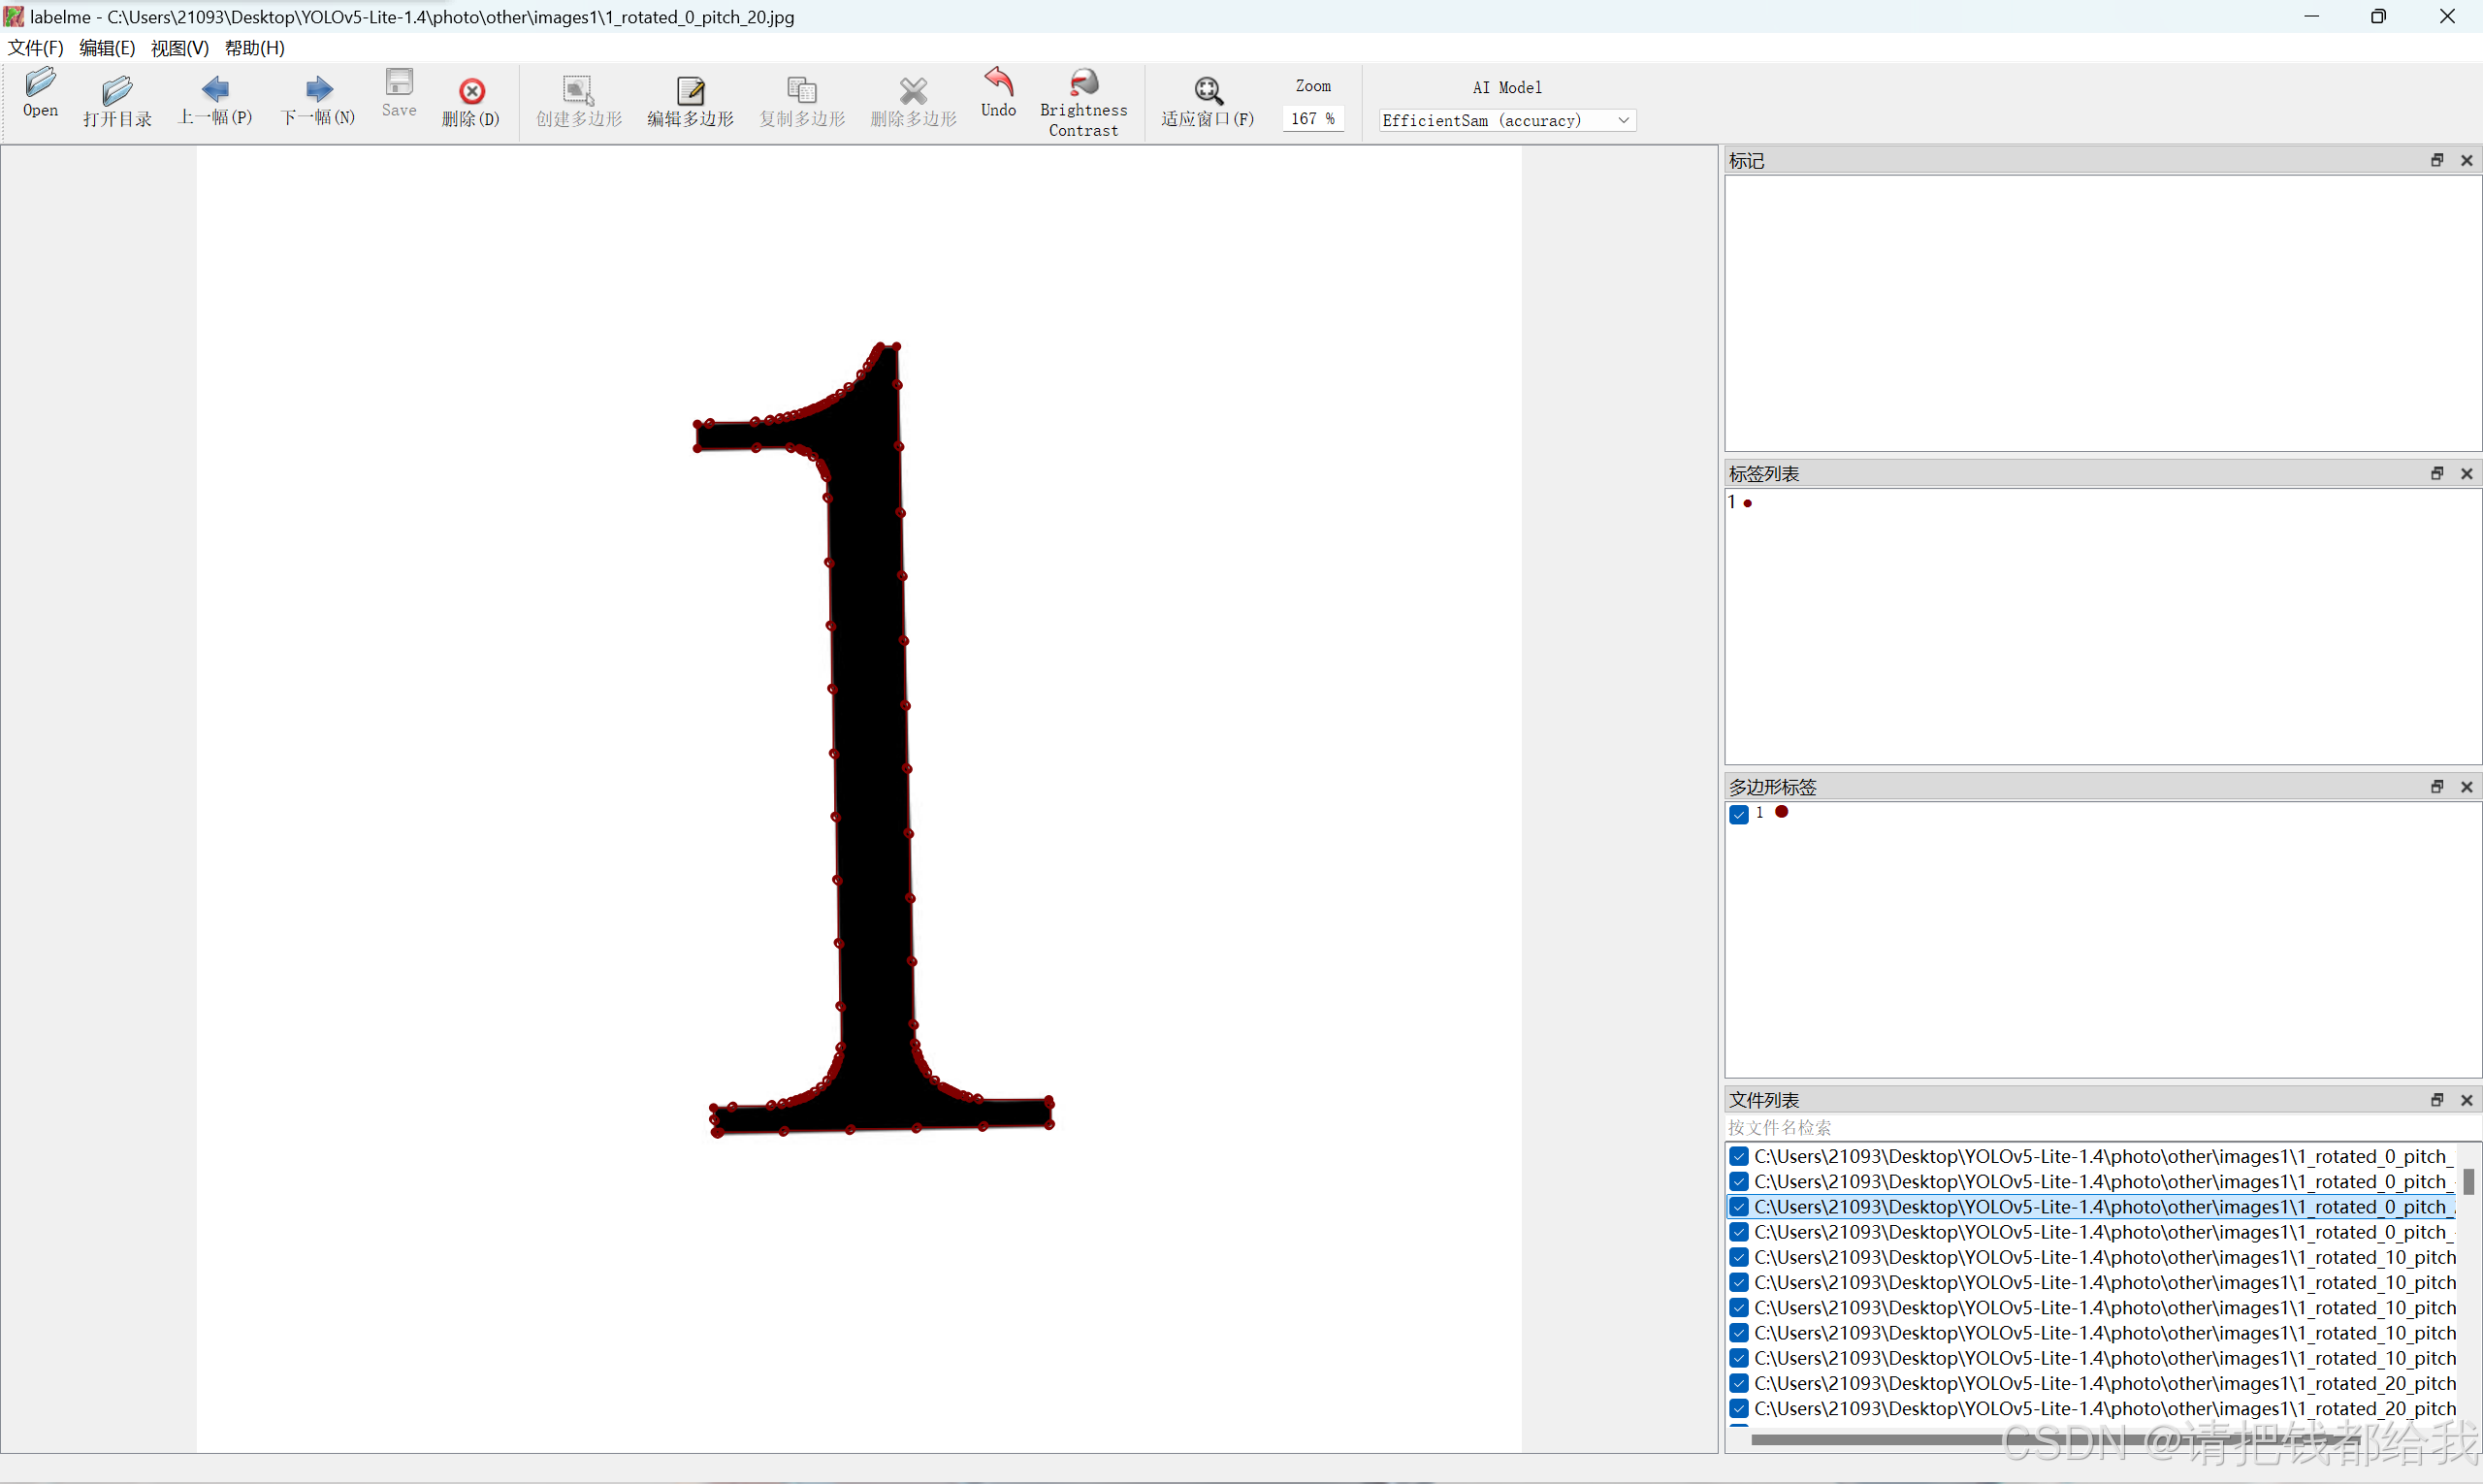The image size is (2483, 1484).
Task: Float the 标签列表 panel
Action: point(2437,473)
